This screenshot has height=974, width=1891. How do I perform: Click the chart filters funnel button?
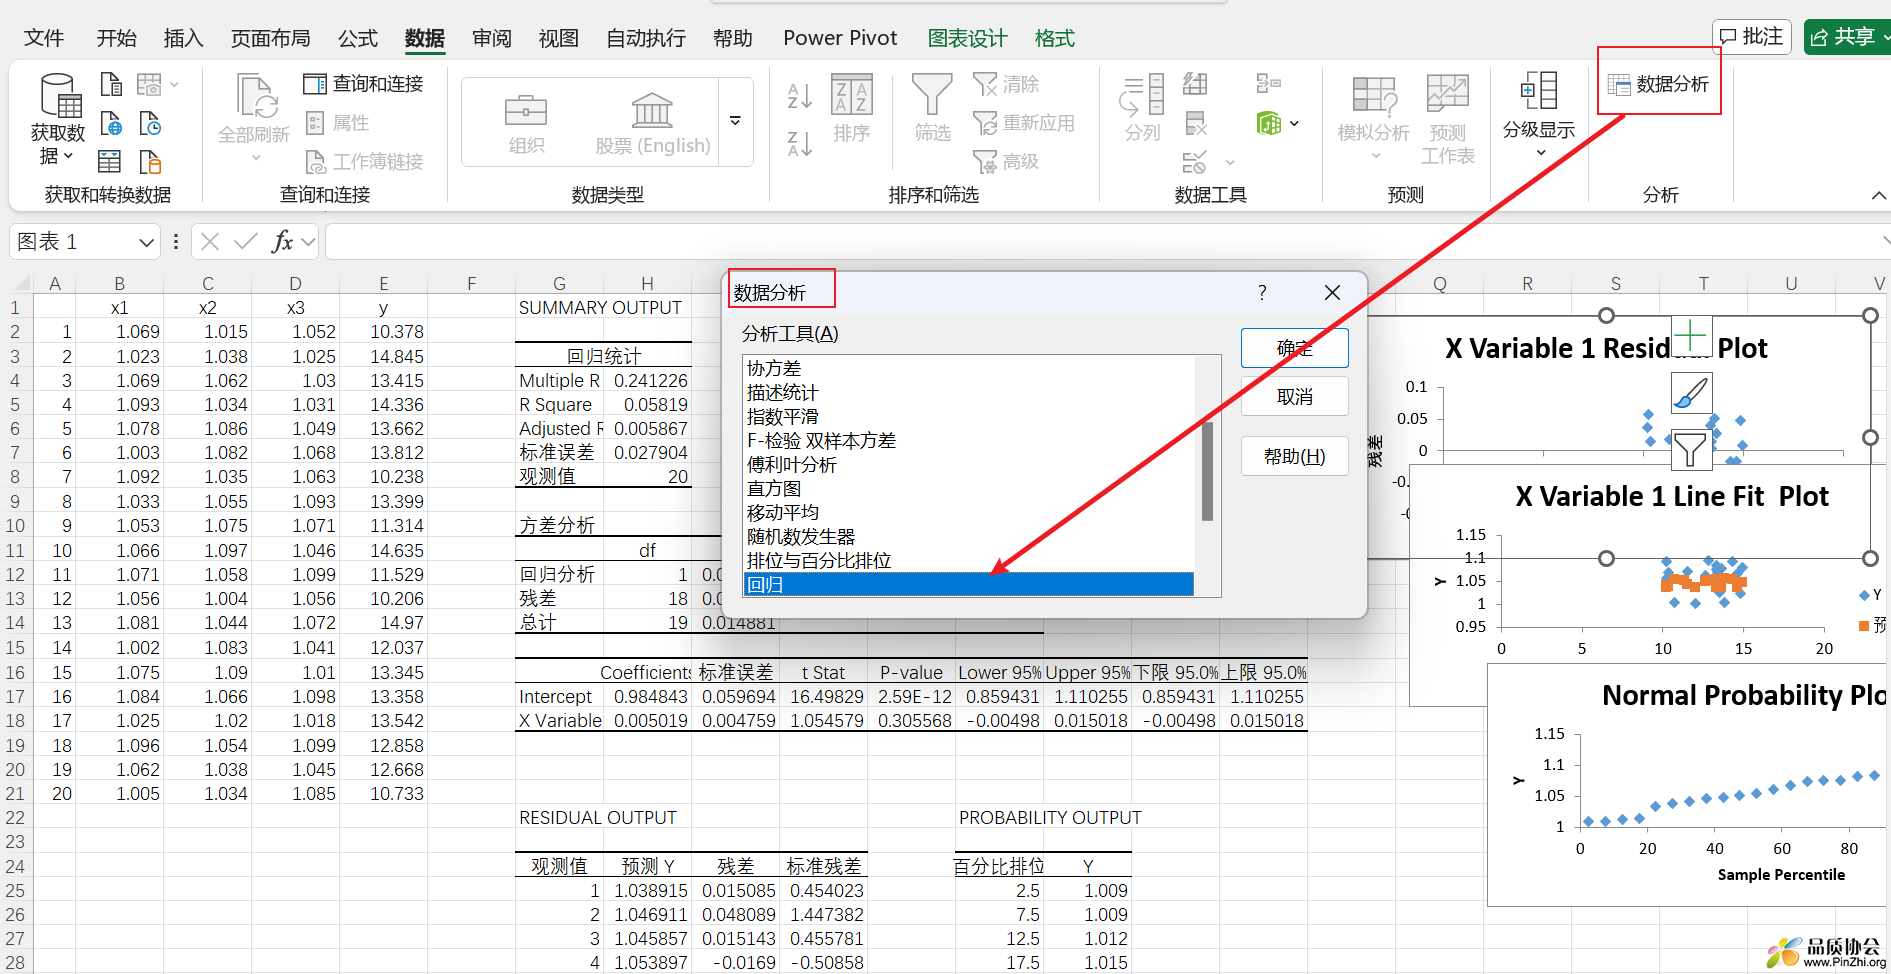(x=1691, y=449)
